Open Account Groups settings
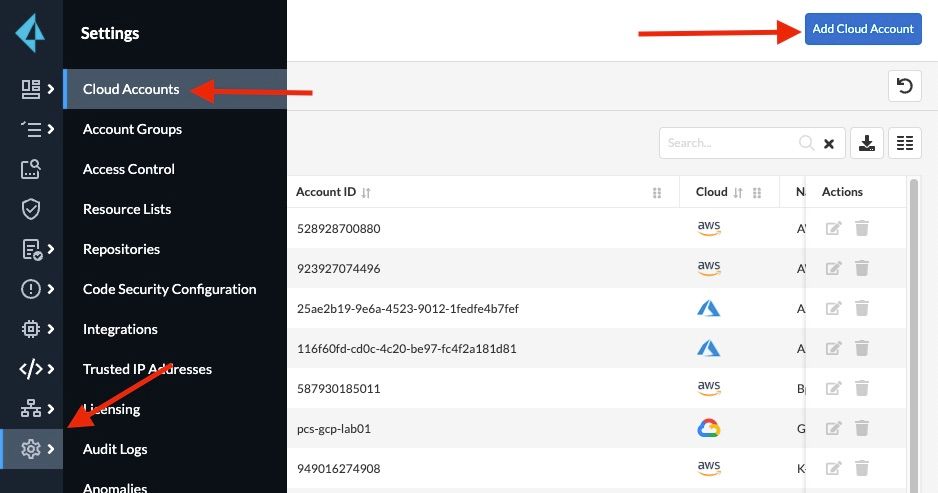This screenshot has width=938, height=493. coord(132,129)
